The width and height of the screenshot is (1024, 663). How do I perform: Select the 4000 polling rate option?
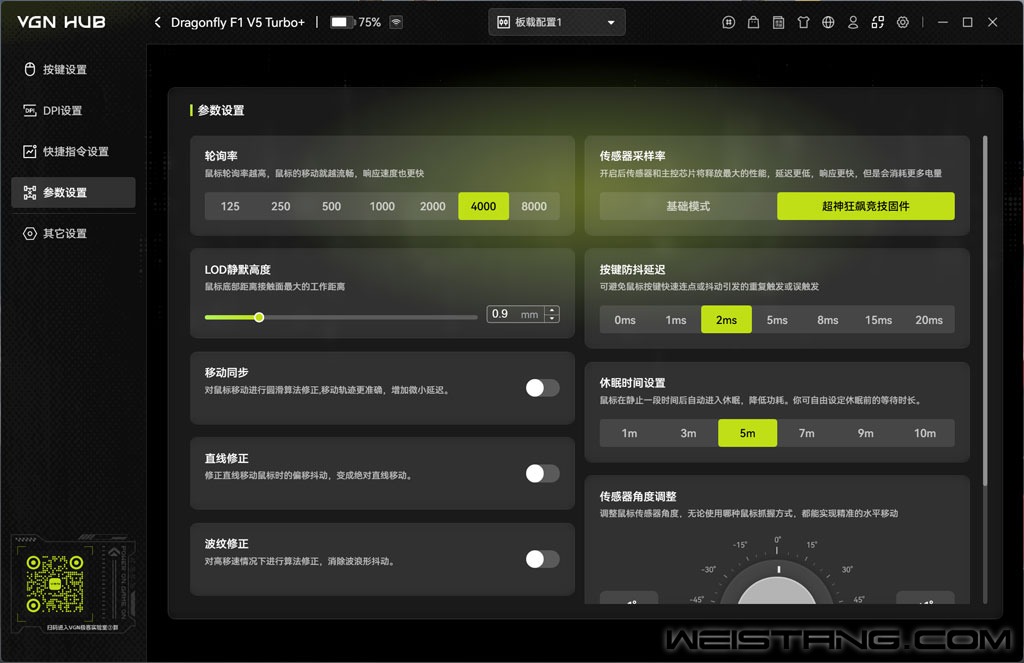pyautogui.click(x=483, y=206)
